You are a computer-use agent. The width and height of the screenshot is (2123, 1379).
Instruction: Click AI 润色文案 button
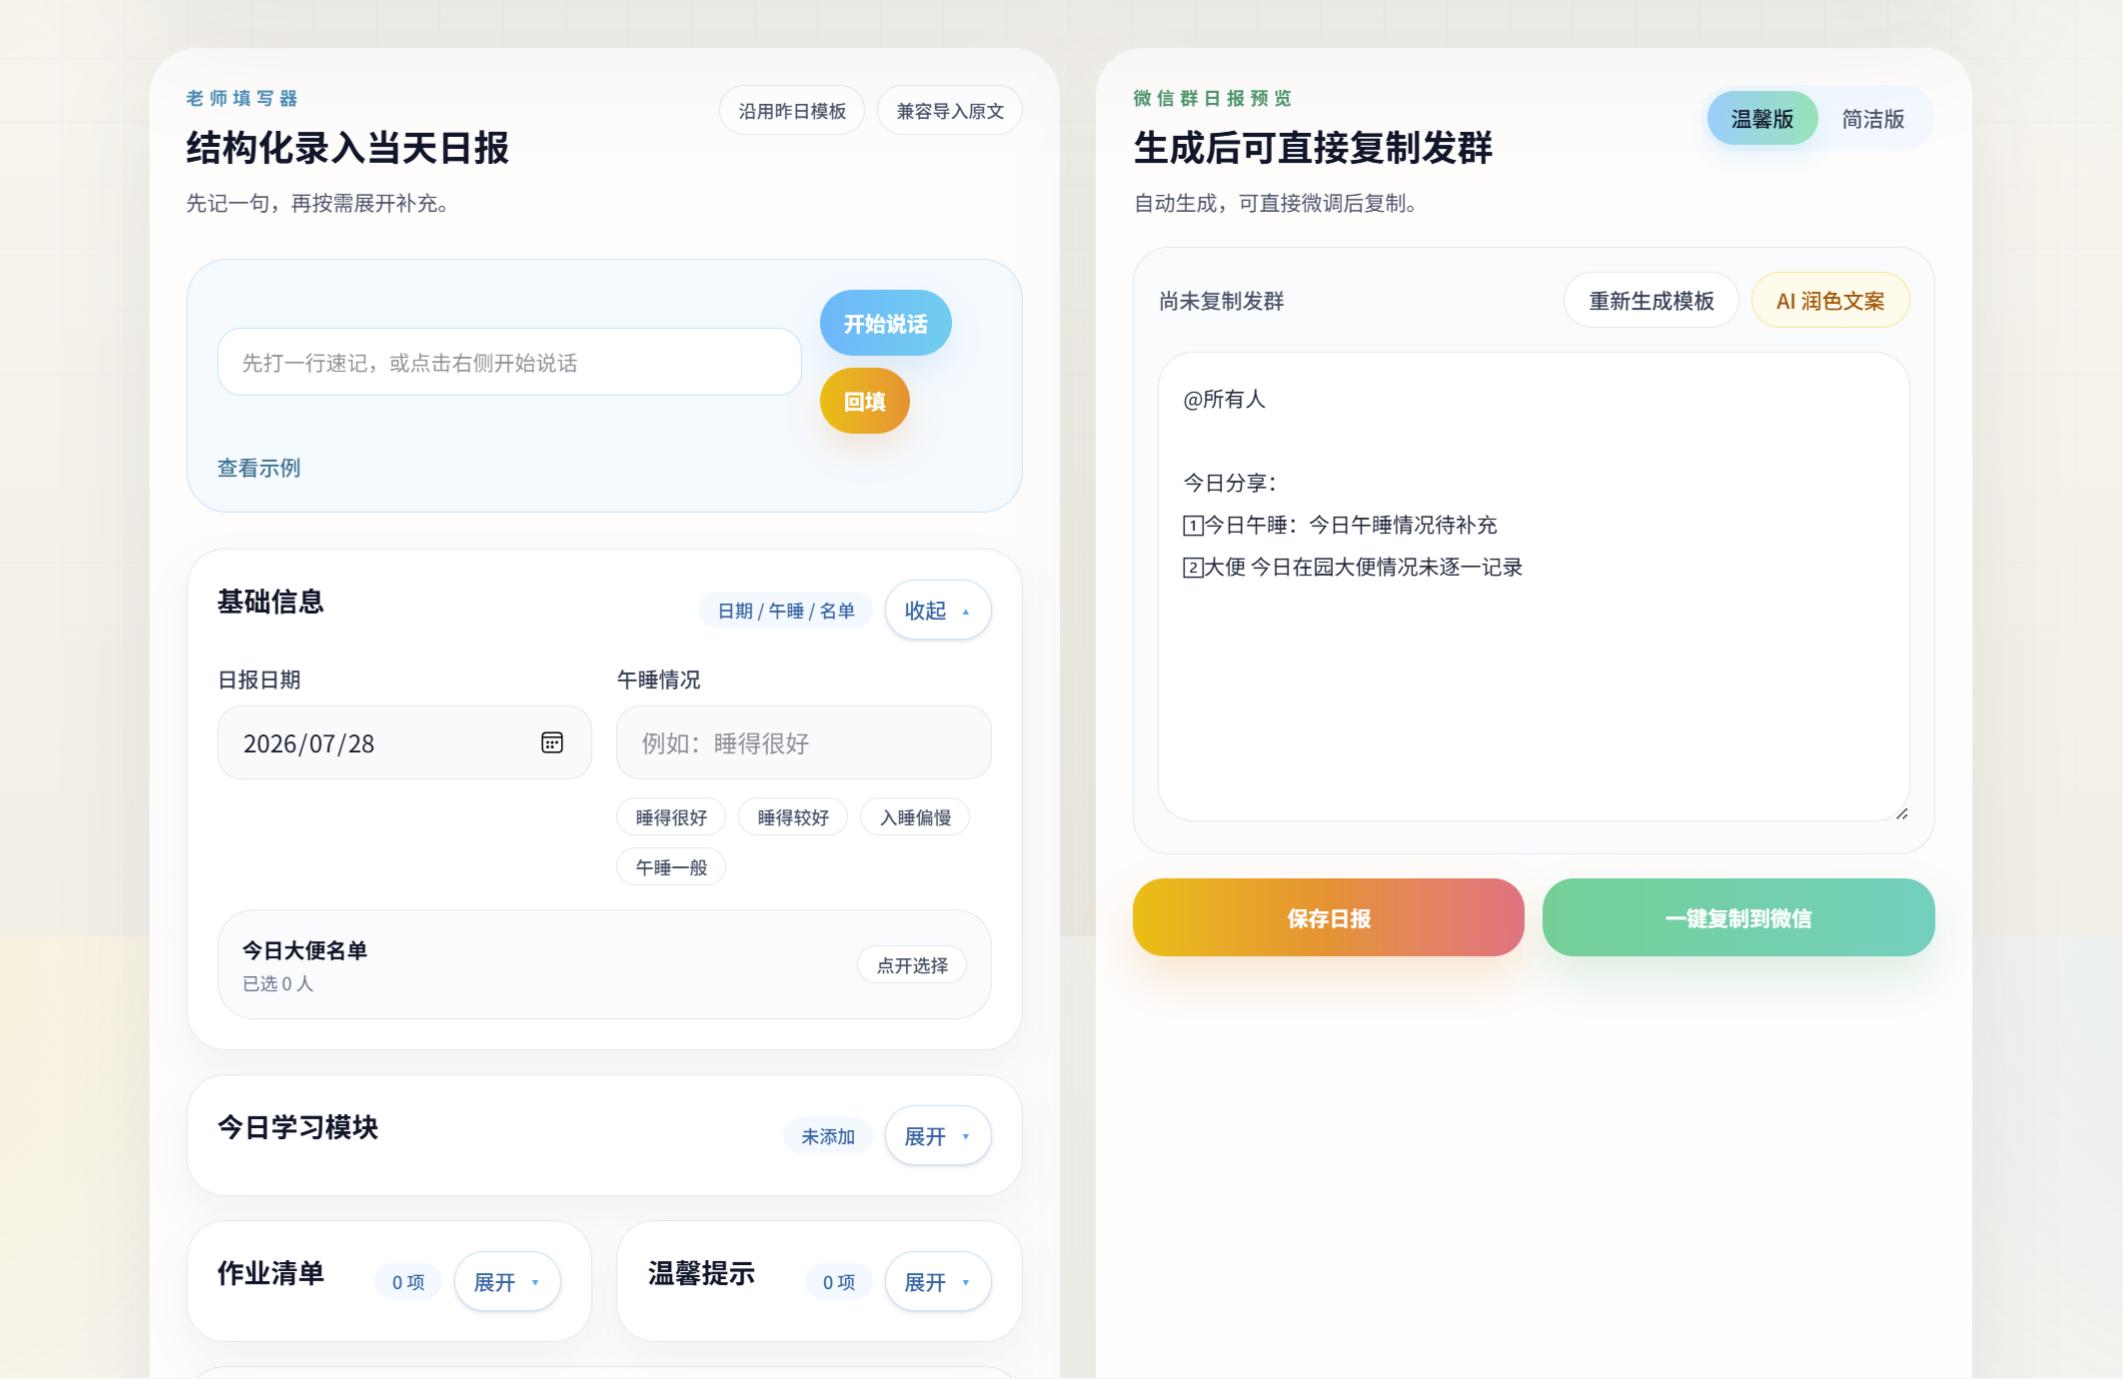click(1830, 301)
